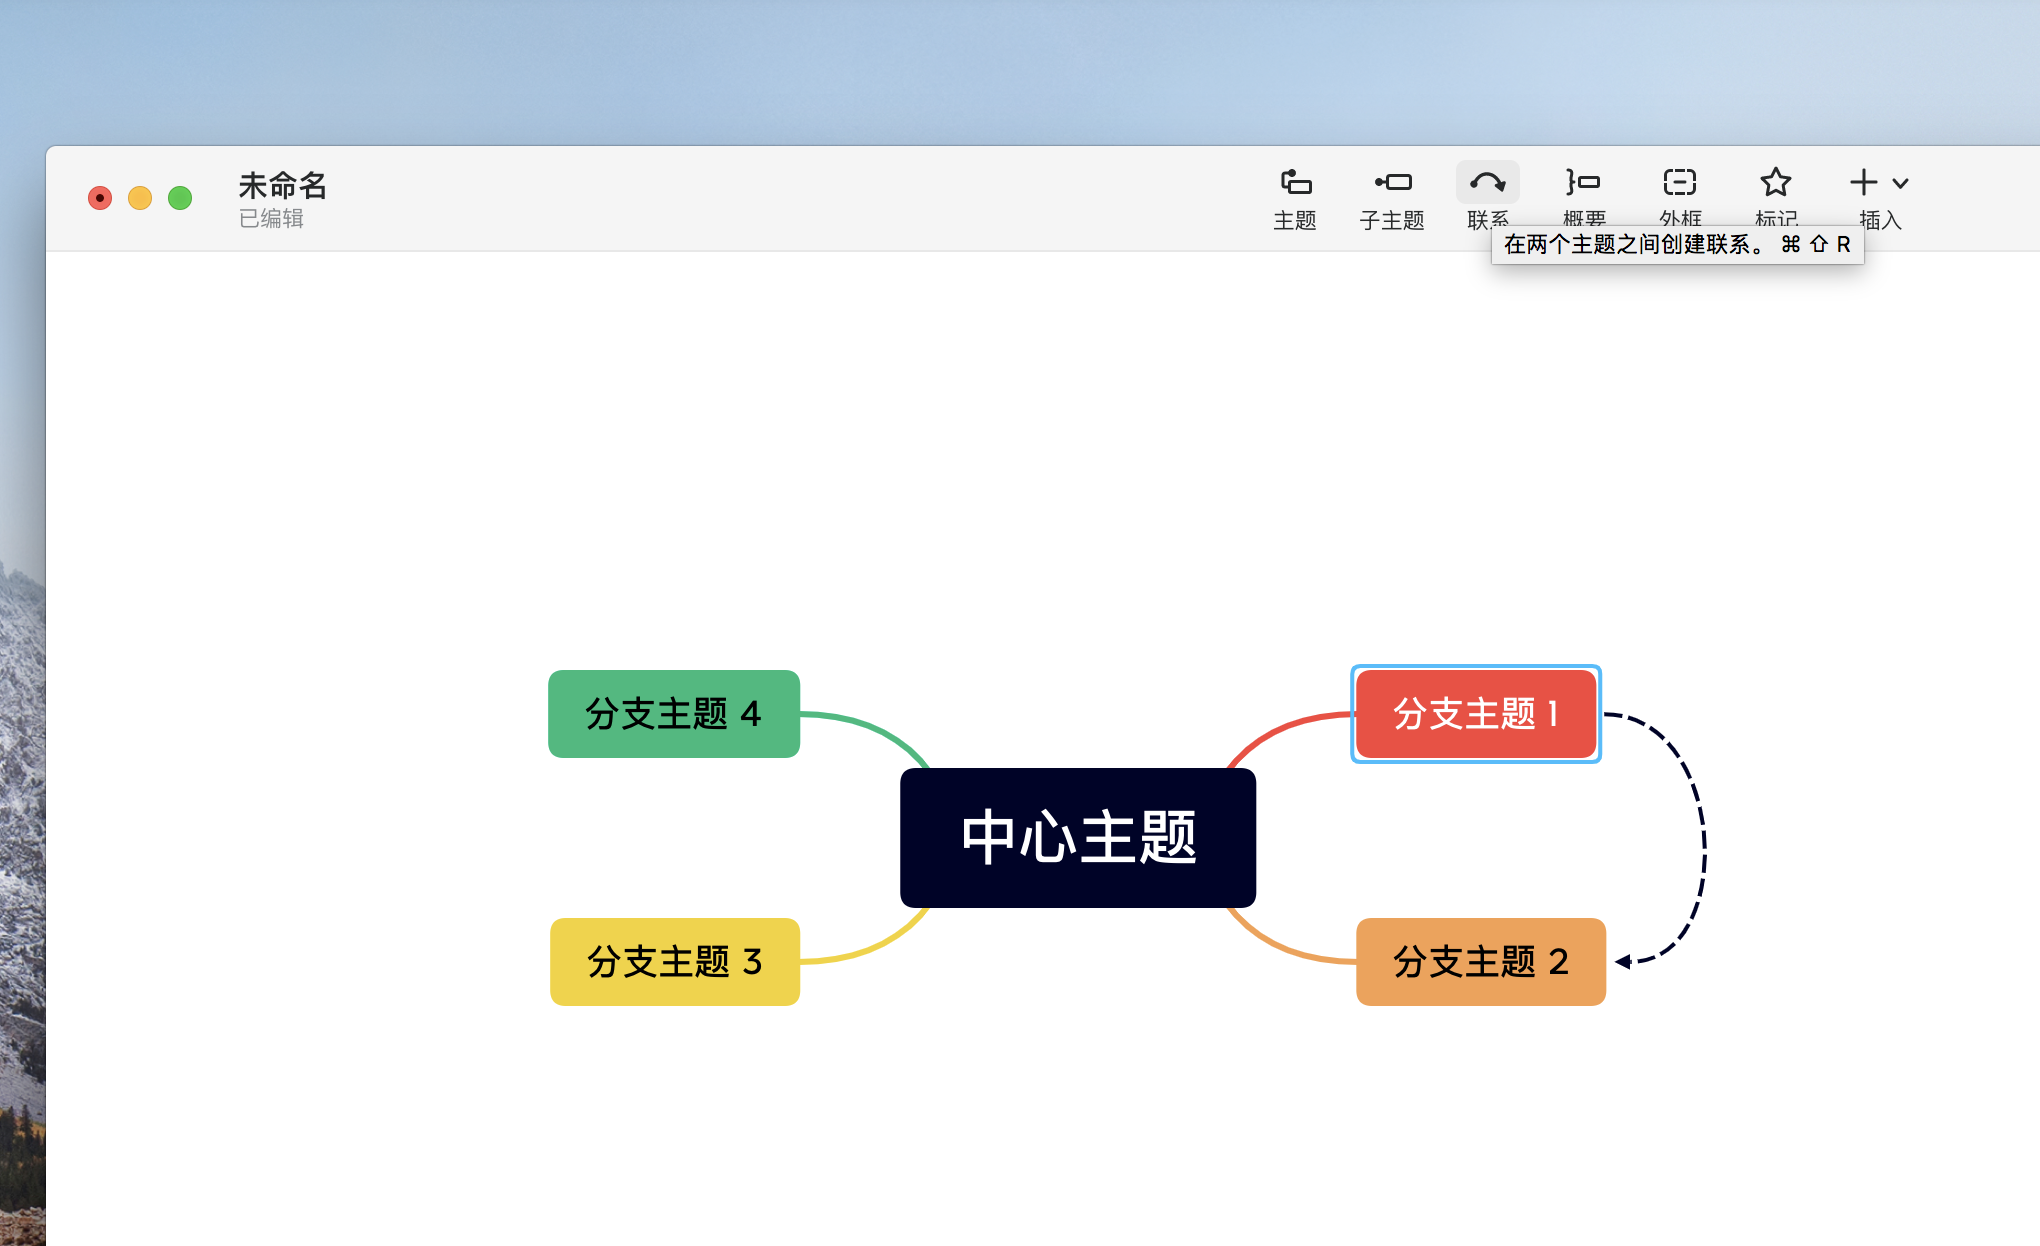The height and width of the screenshot is (1246, 2040).
Task: Click the 外框 (Boundary) toolbar icon
Action: [1679, 183]
